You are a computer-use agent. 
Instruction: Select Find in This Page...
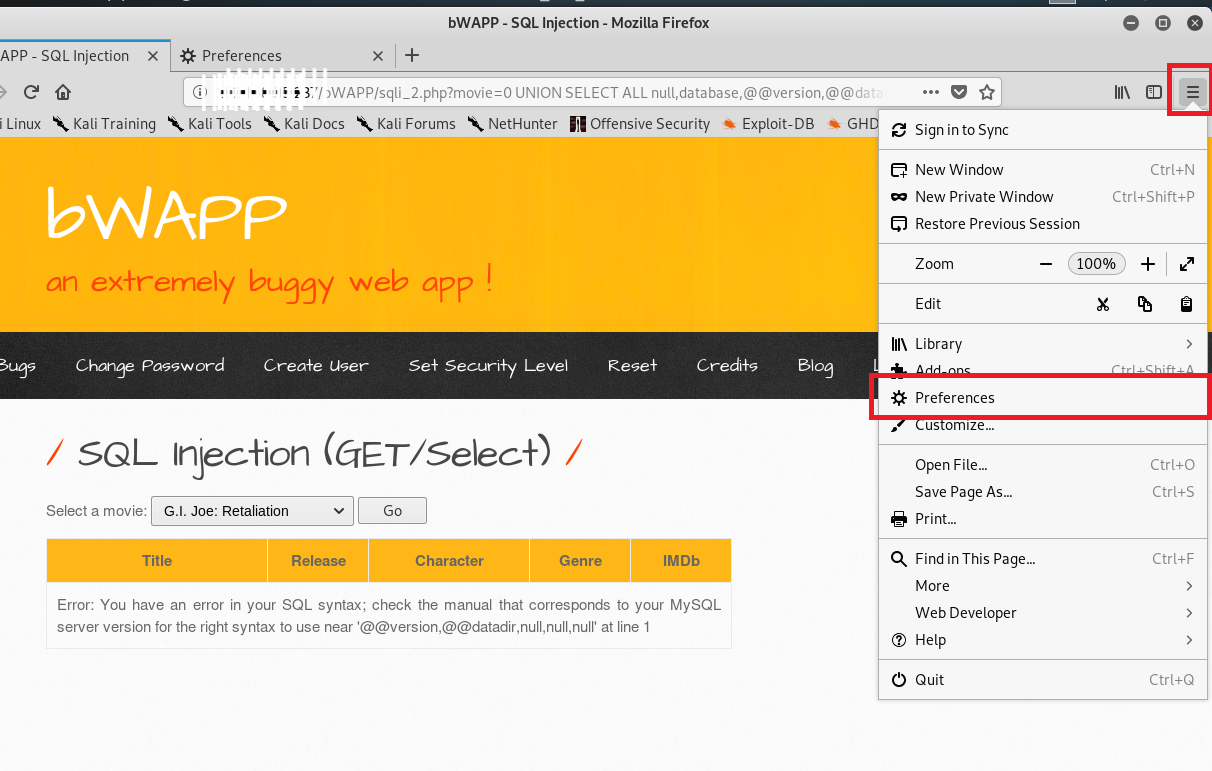(1043, 559)
